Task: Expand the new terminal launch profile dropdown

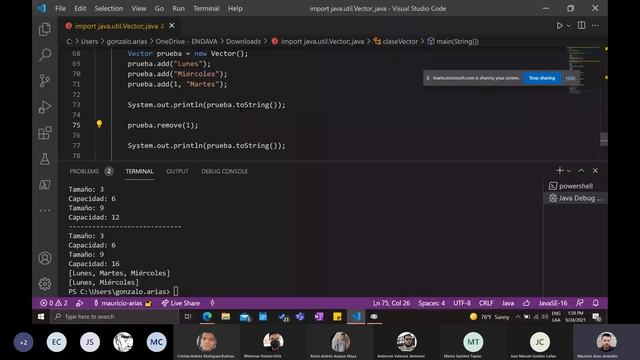Action: [x=569, y=171]
